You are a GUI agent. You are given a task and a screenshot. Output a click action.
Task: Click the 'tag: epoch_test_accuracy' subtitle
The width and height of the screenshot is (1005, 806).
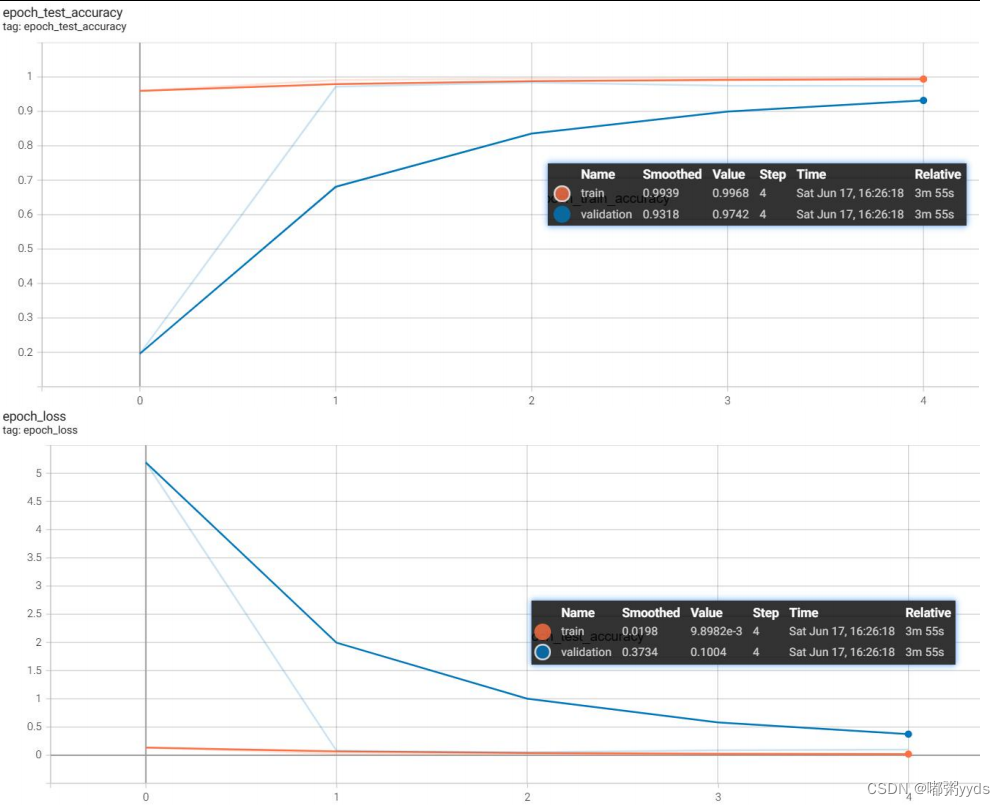coord(64,27)
